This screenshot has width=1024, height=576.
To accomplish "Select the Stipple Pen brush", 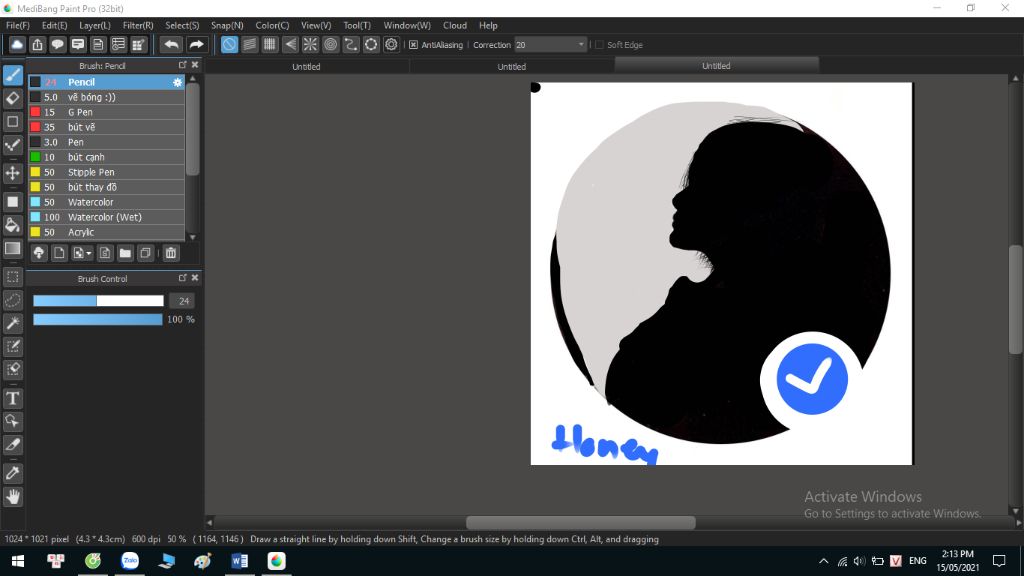I will coord(106,172).
